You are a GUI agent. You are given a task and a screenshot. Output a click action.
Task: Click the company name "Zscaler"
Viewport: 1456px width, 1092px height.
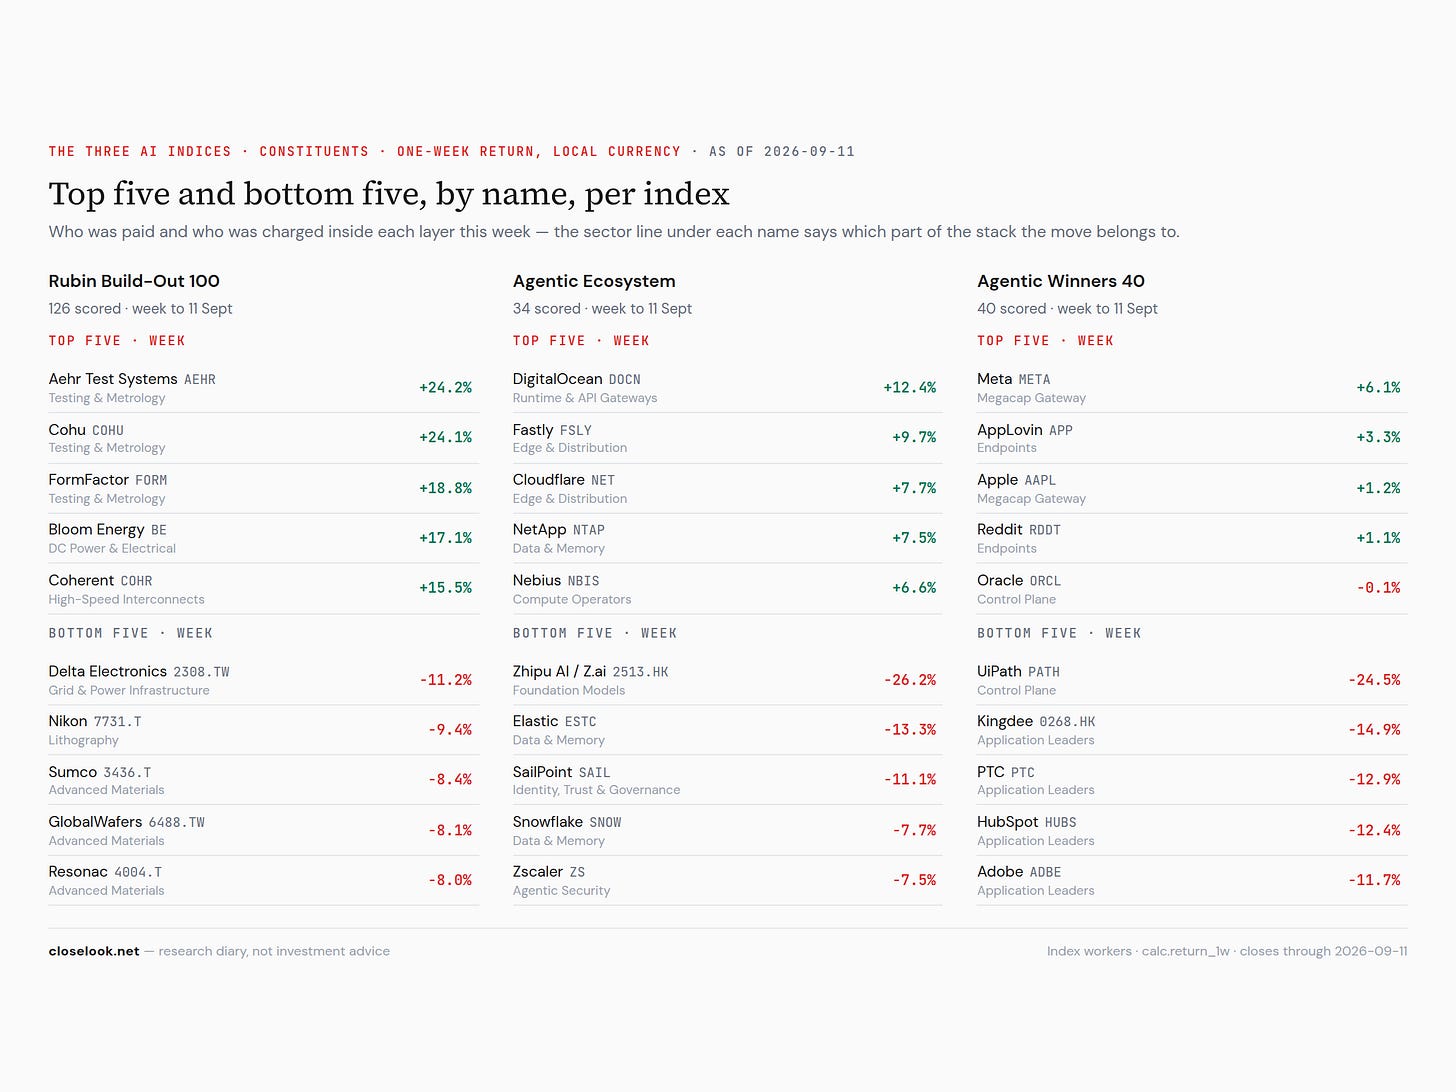[x=538, y=871]
